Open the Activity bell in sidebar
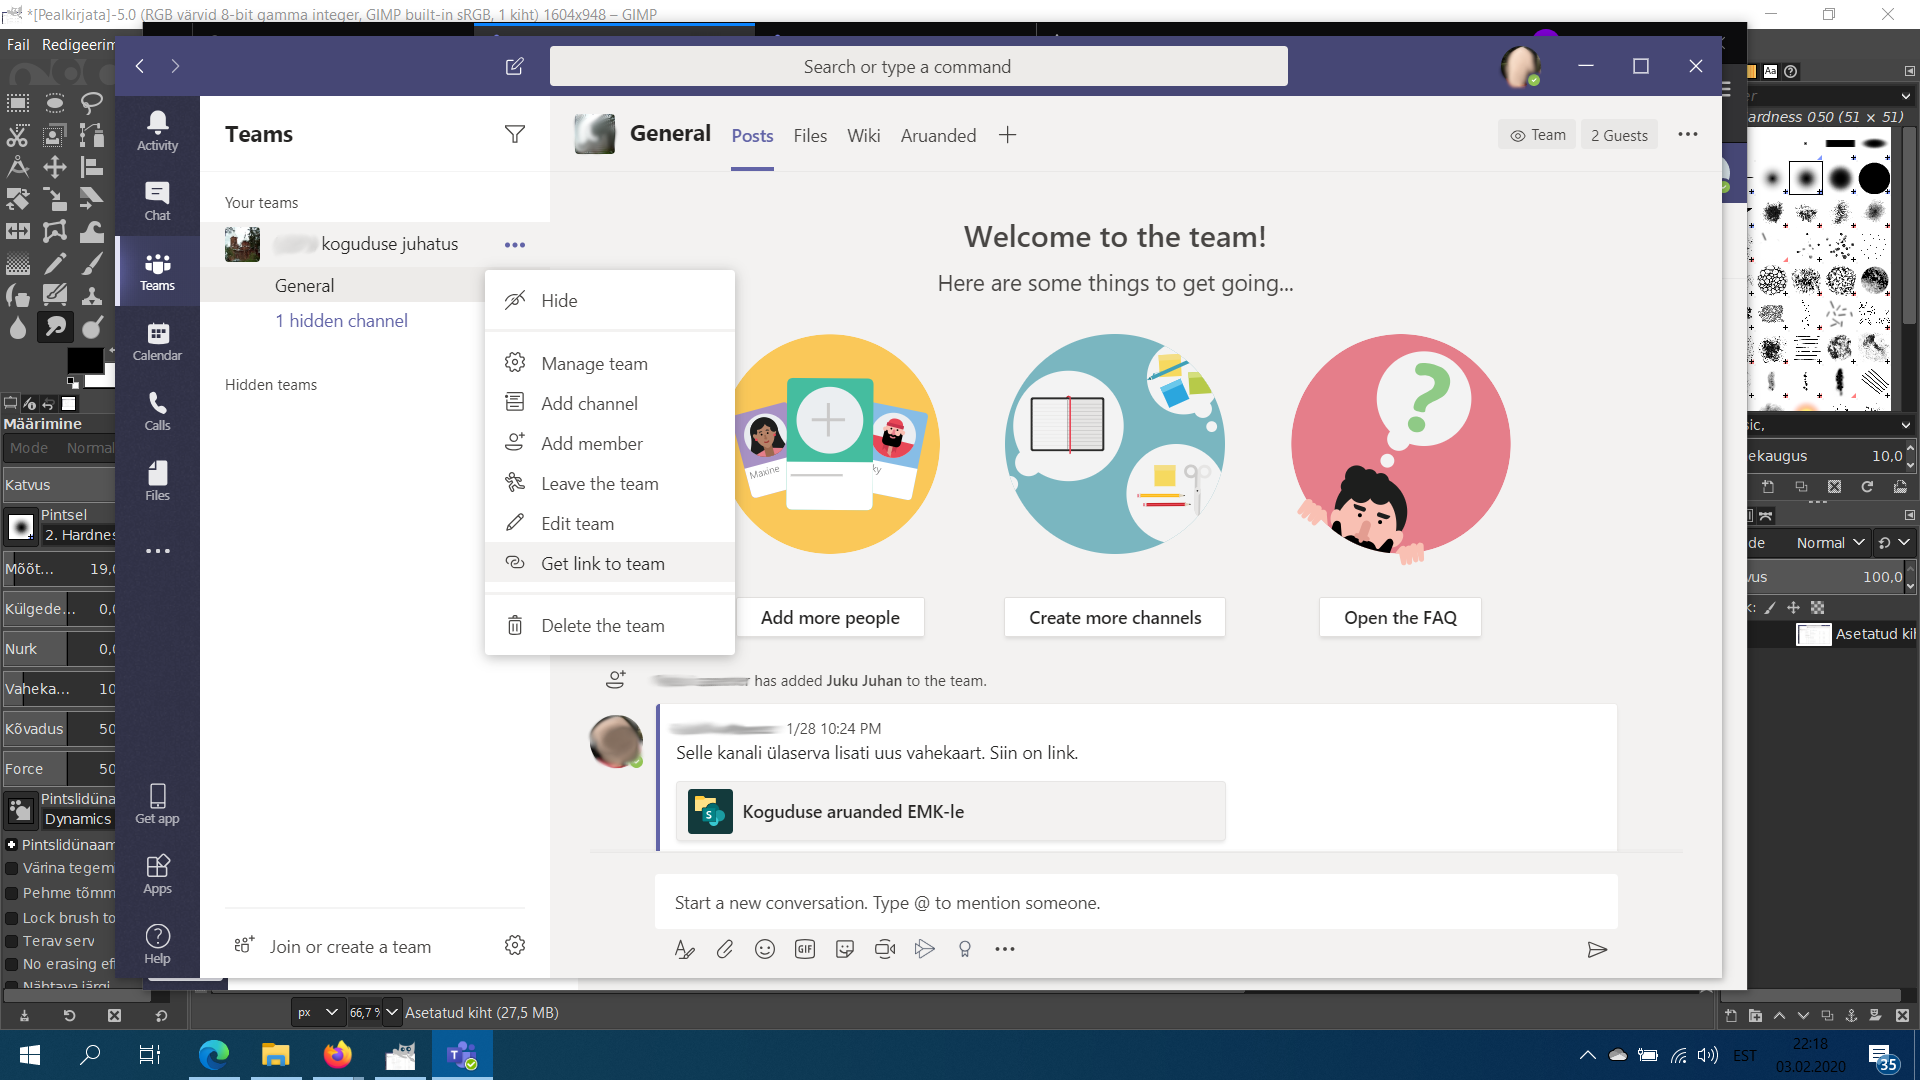The image size is (1920, 1080). [157, 131]
